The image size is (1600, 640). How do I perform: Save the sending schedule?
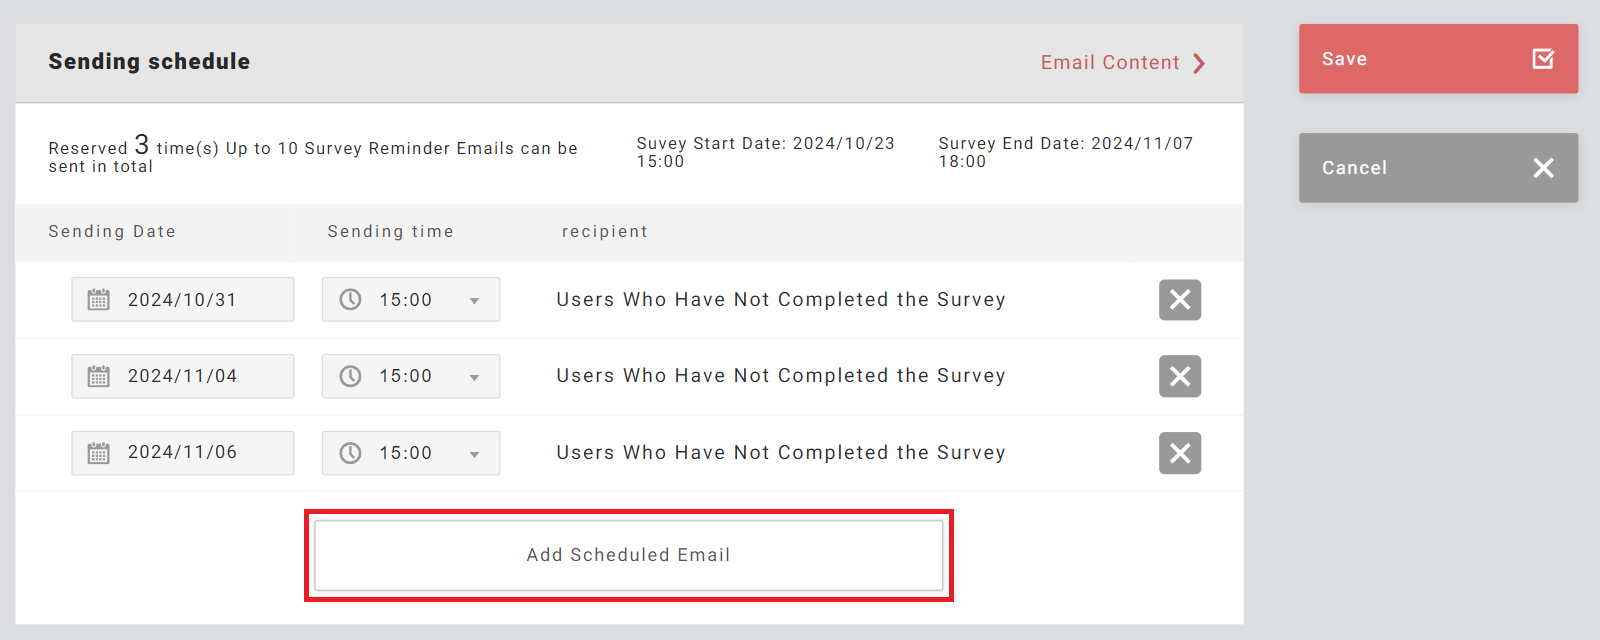[x=1438, y=59]
